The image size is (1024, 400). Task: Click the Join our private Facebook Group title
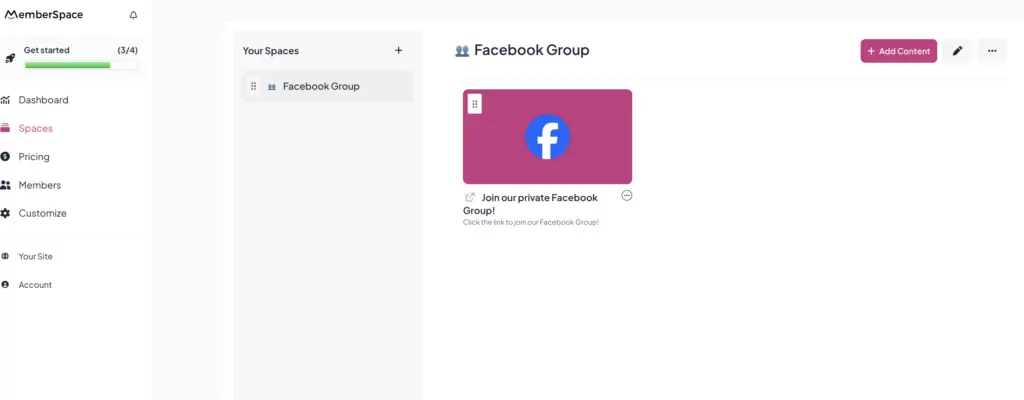(x=530, y=204)
